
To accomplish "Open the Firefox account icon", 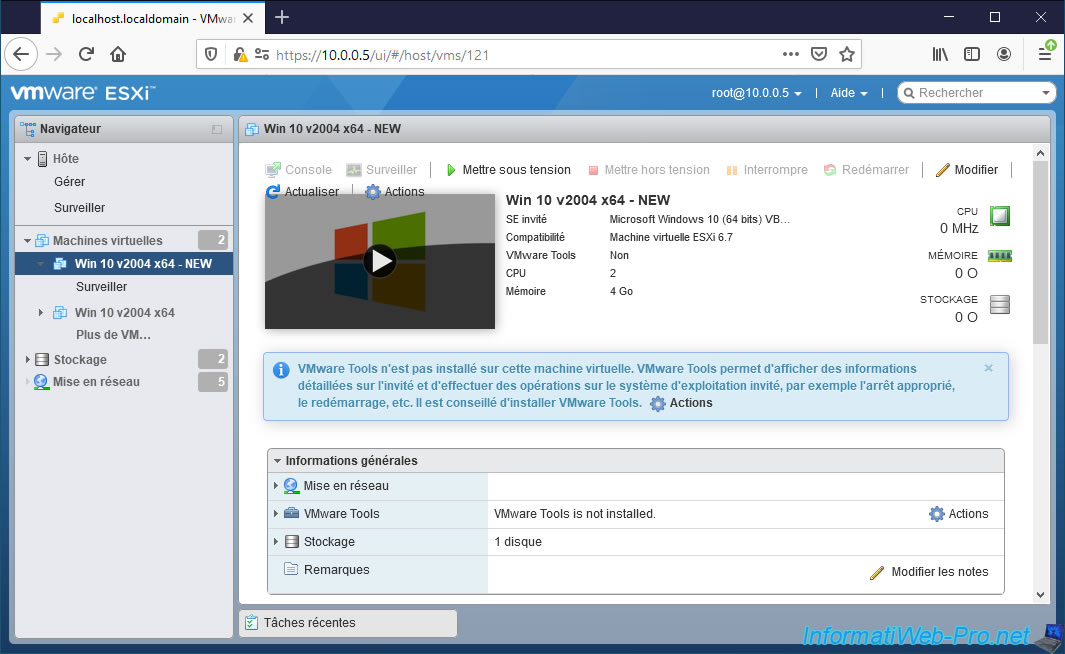I will [x=1004, y=54].
